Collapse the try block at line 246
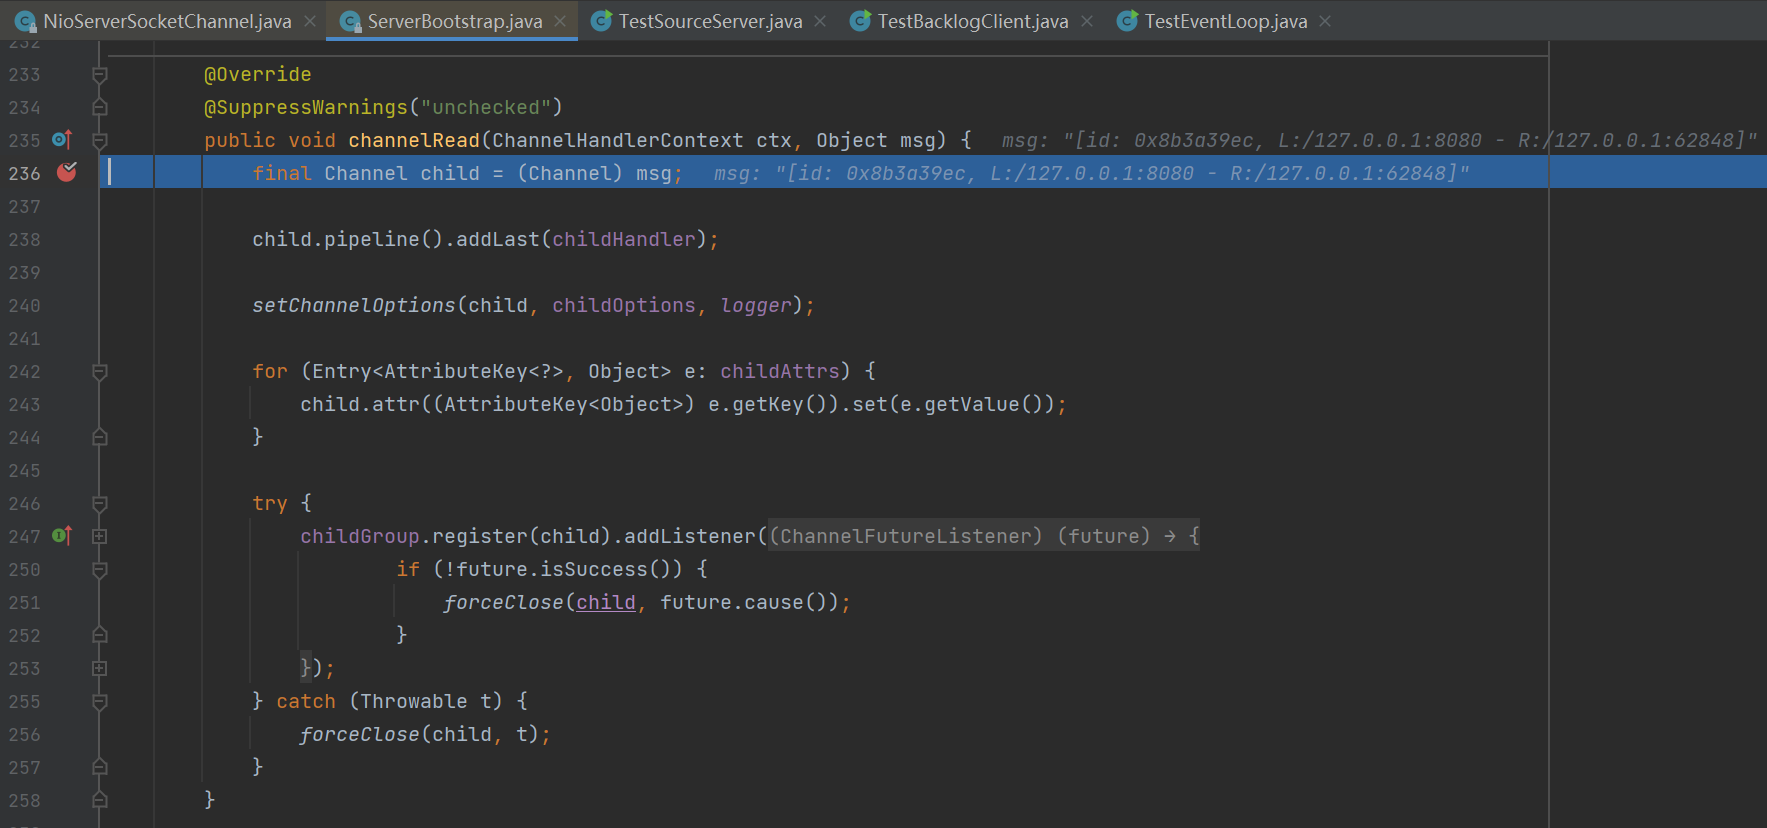This screenshot has width=1767, height=828. click(100, 504)
